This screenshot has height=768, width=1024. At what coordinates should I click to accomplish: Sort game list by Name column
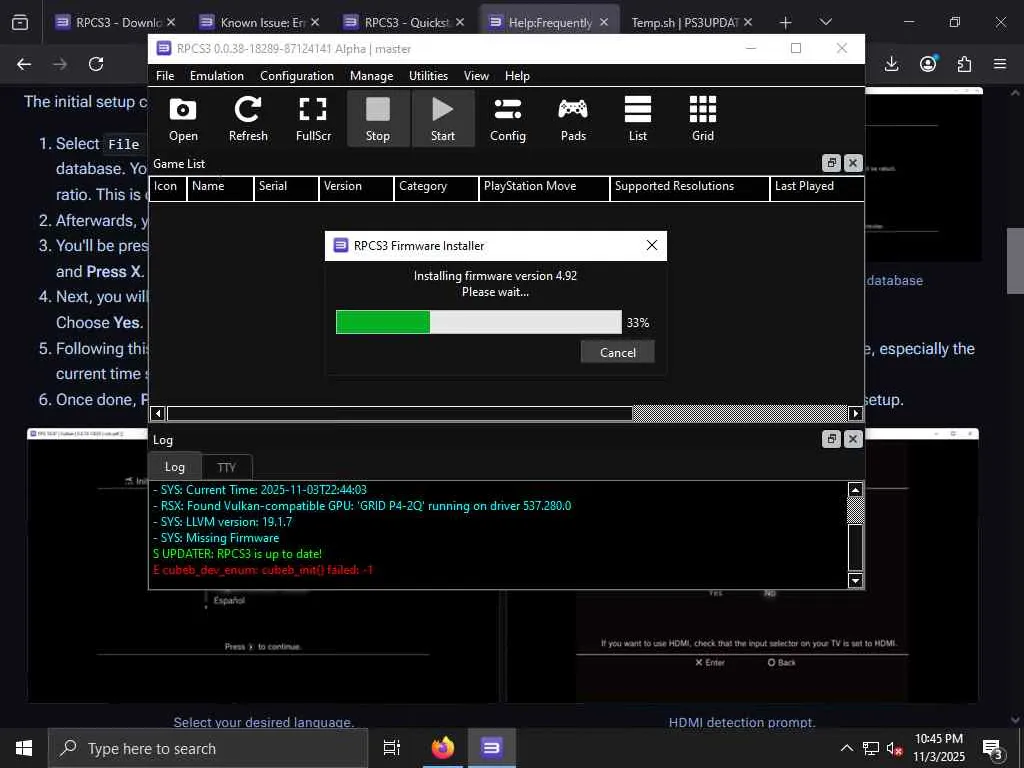tap(220, 186)
